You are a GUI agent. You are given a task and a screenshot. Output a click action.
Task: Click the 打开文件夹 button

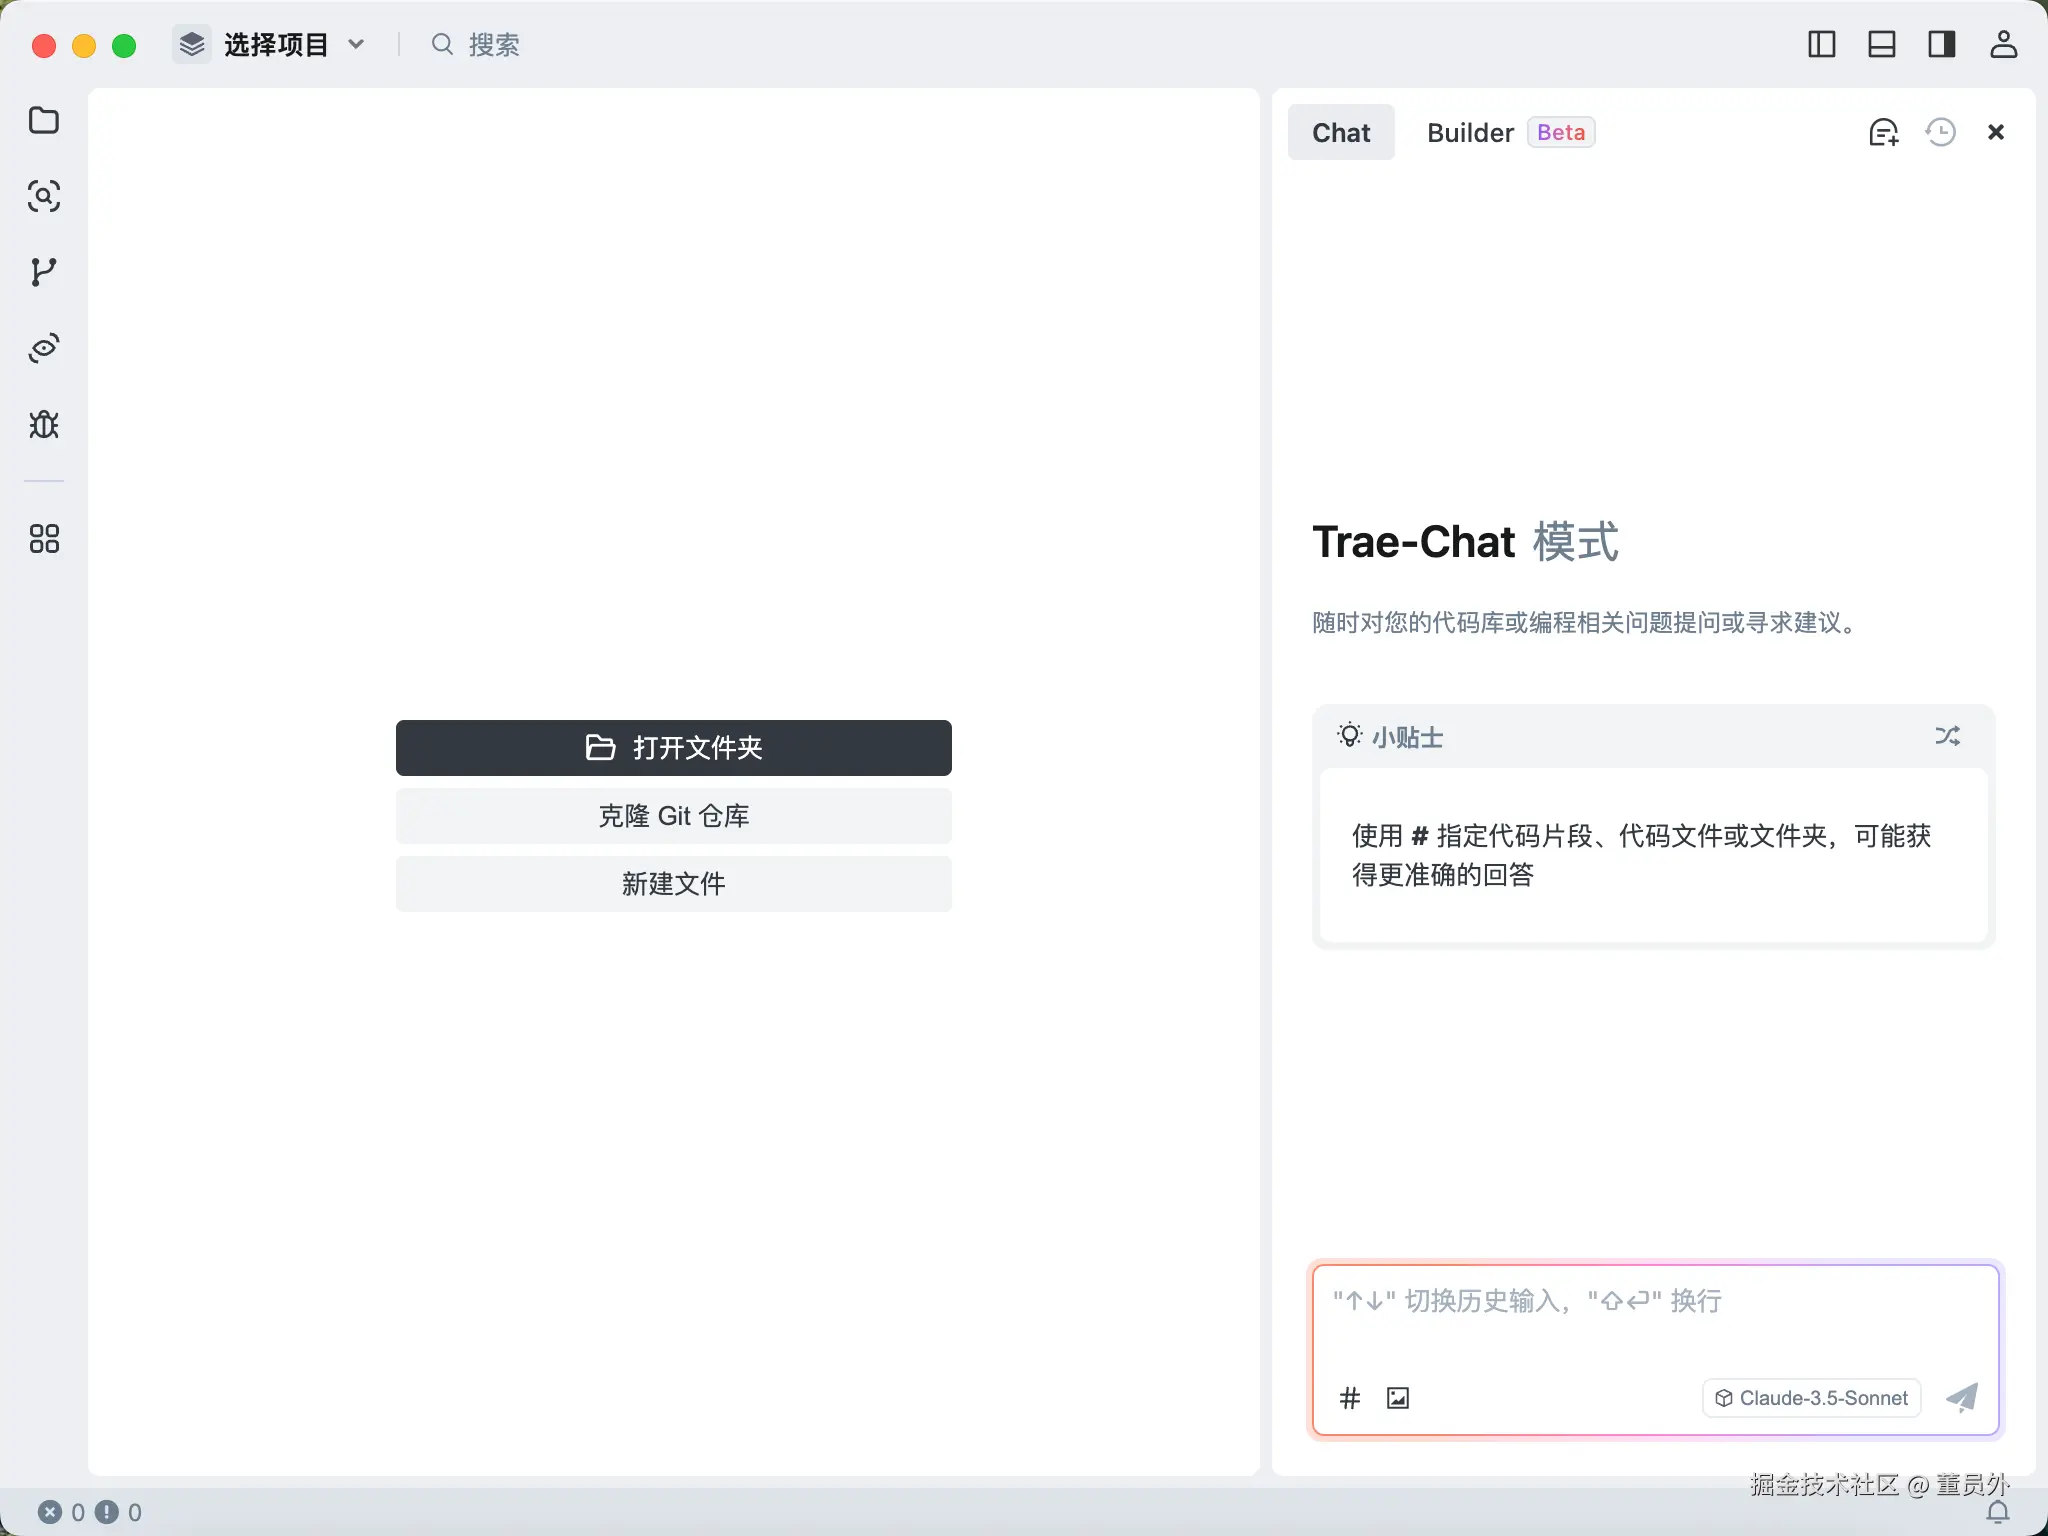(x=674, y=748)
